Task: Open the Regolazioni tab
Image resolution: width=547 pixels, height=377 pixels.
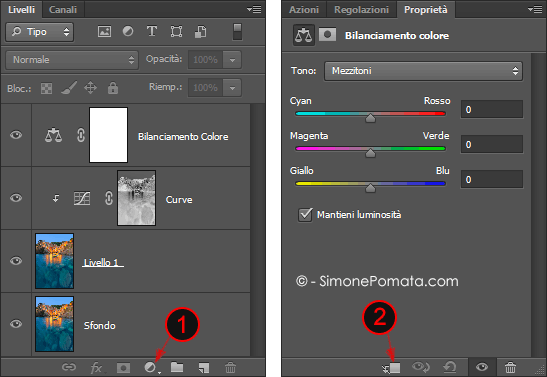Action: 361,9
